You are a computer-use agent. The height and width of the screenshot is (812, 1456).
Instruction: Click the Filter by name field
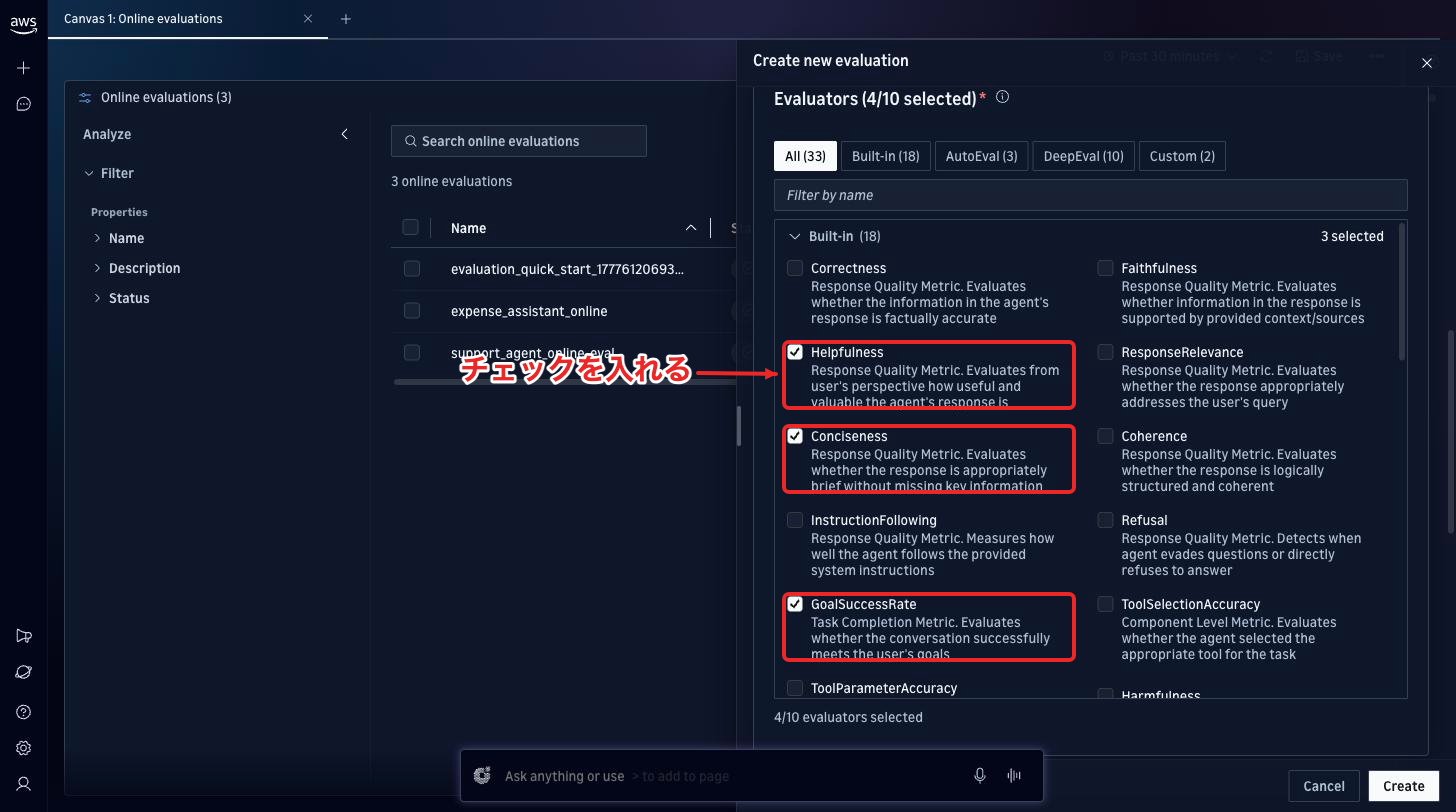coord(1090,195)
